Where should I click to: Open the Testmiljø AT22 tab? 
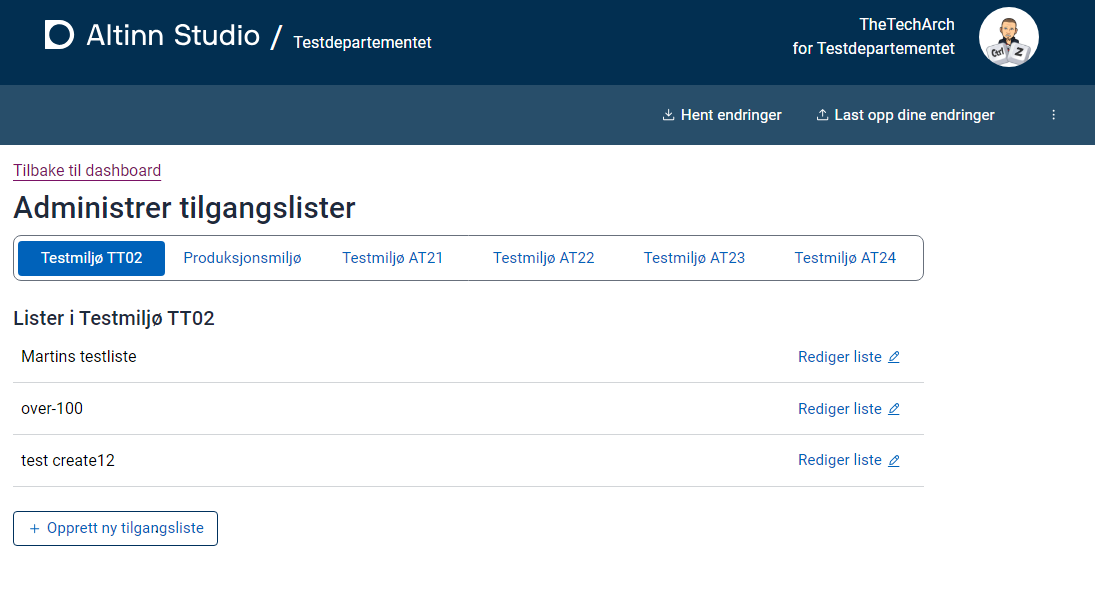point(543,257)
